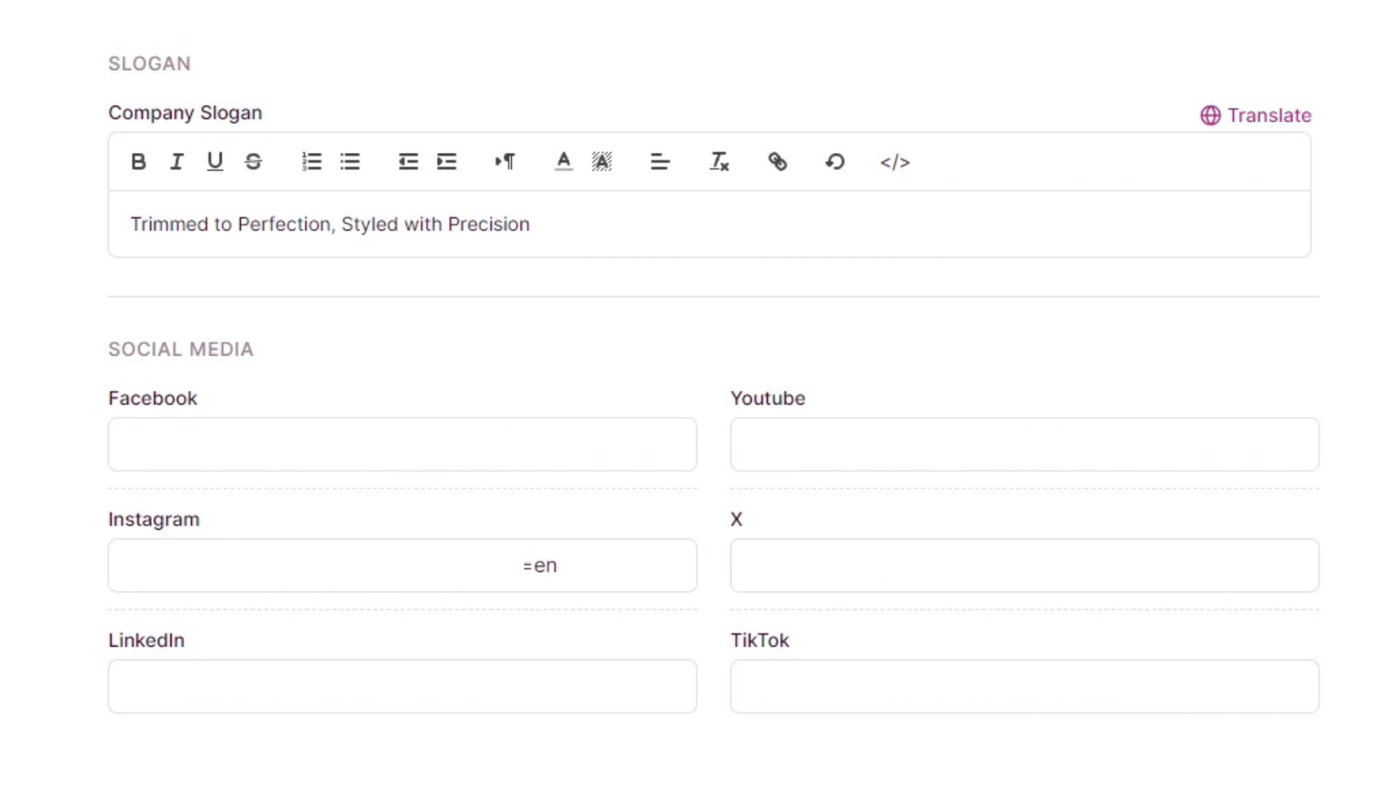The height and width of the screenshot is (787, 1400).
Task: Open the text color picker
Action: tap(563, 162)
